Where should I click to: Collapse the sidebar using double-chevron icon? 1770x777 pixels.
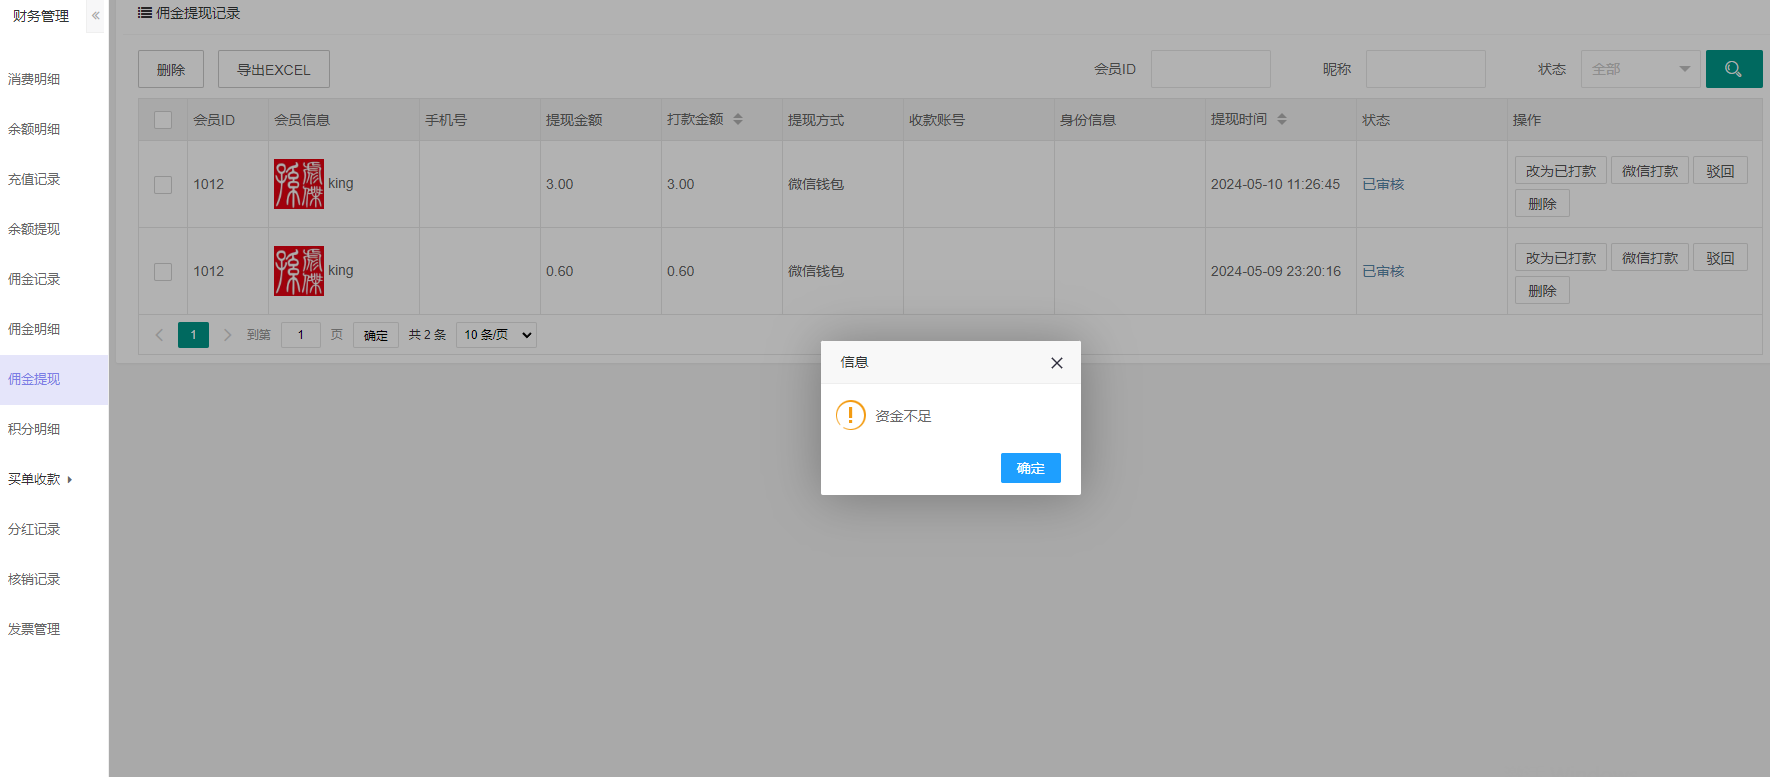[95, 16]
